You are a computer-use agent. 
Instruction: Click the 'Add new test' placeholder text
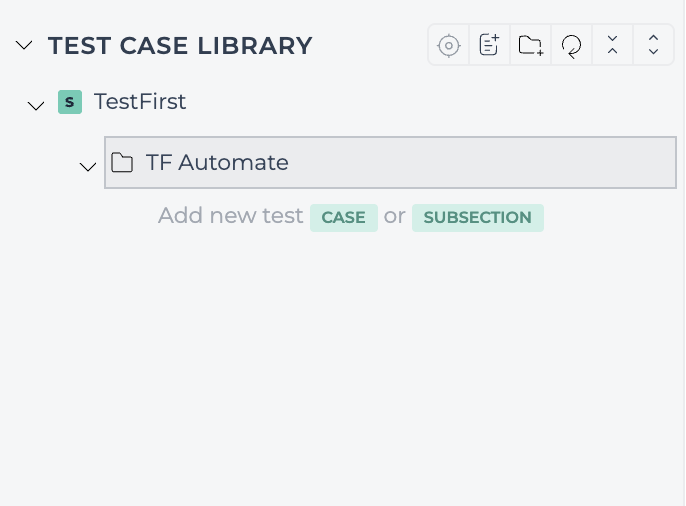231,216
